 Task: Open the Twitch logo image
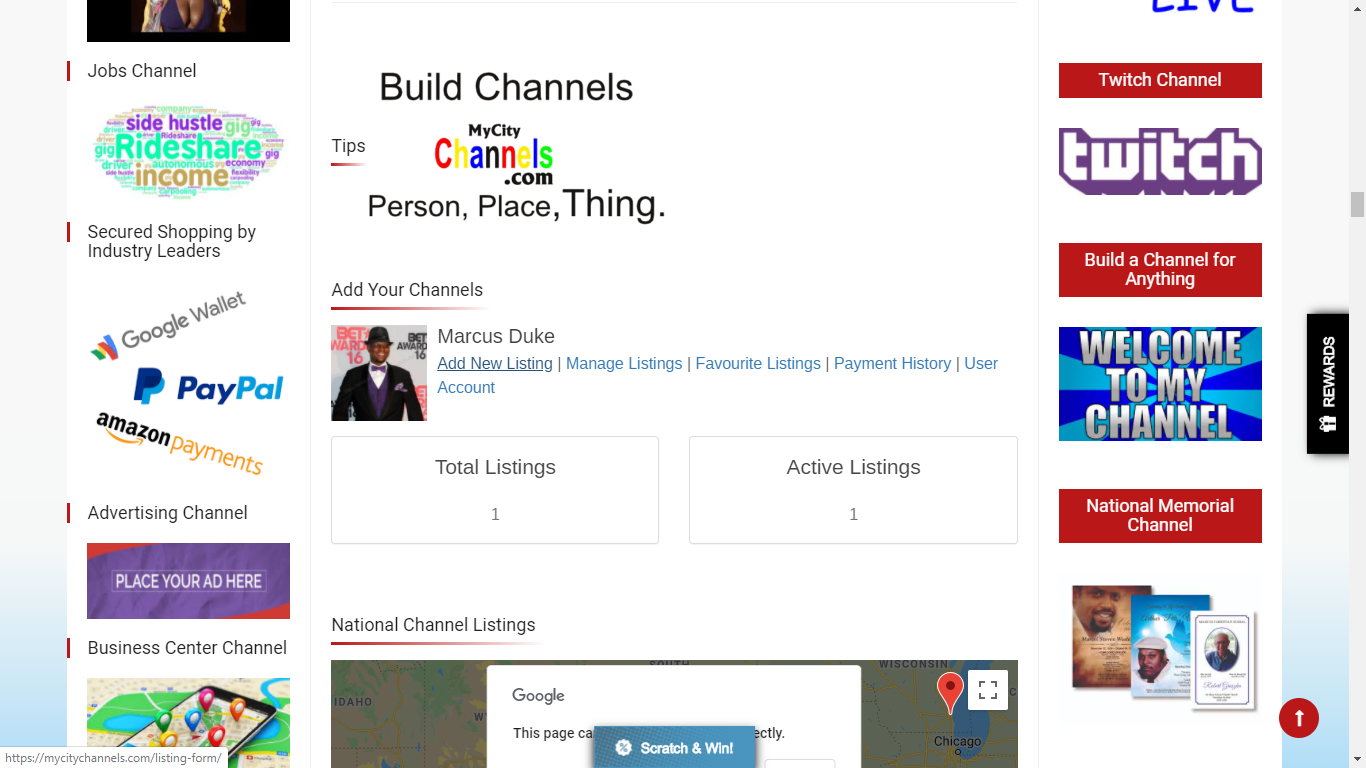tap(1160, 161)
